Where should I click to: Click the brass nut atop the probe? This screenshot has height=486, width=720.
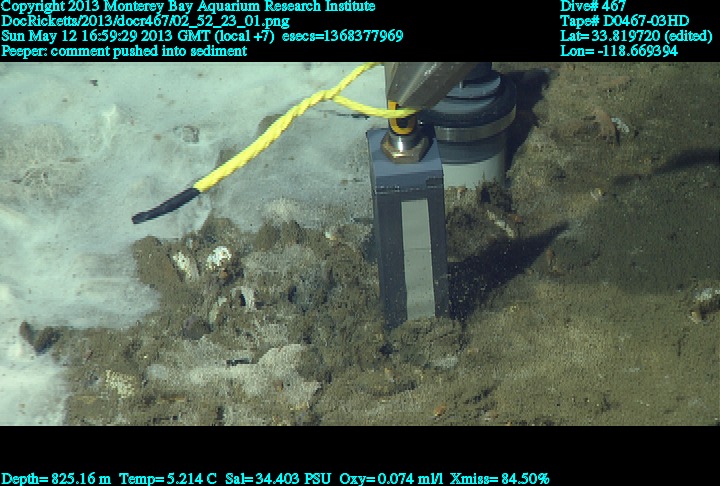tap(404, 147)
